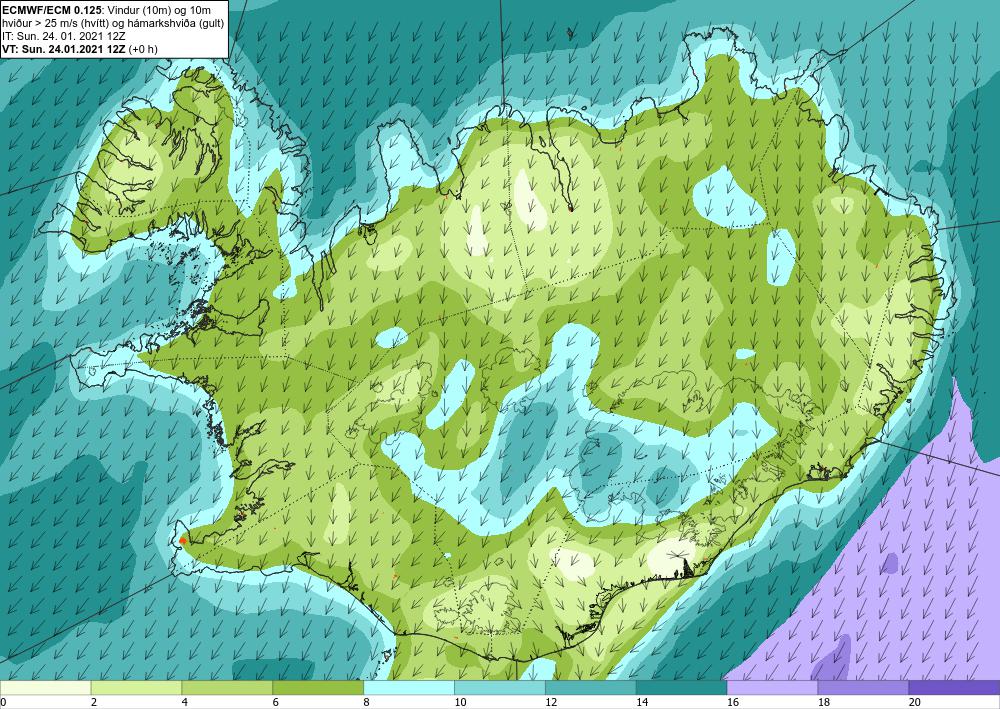Click the 18–20 m/s purple legend swatch
1000x709 pixels.
tap(863, 688)
